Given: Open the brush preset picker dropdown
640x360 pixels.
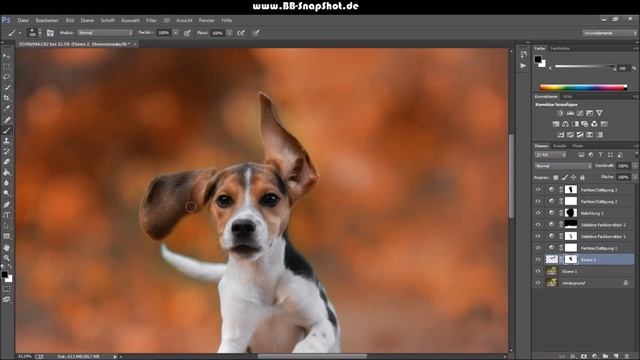Looking at the screenshot, I should [40, 33].
